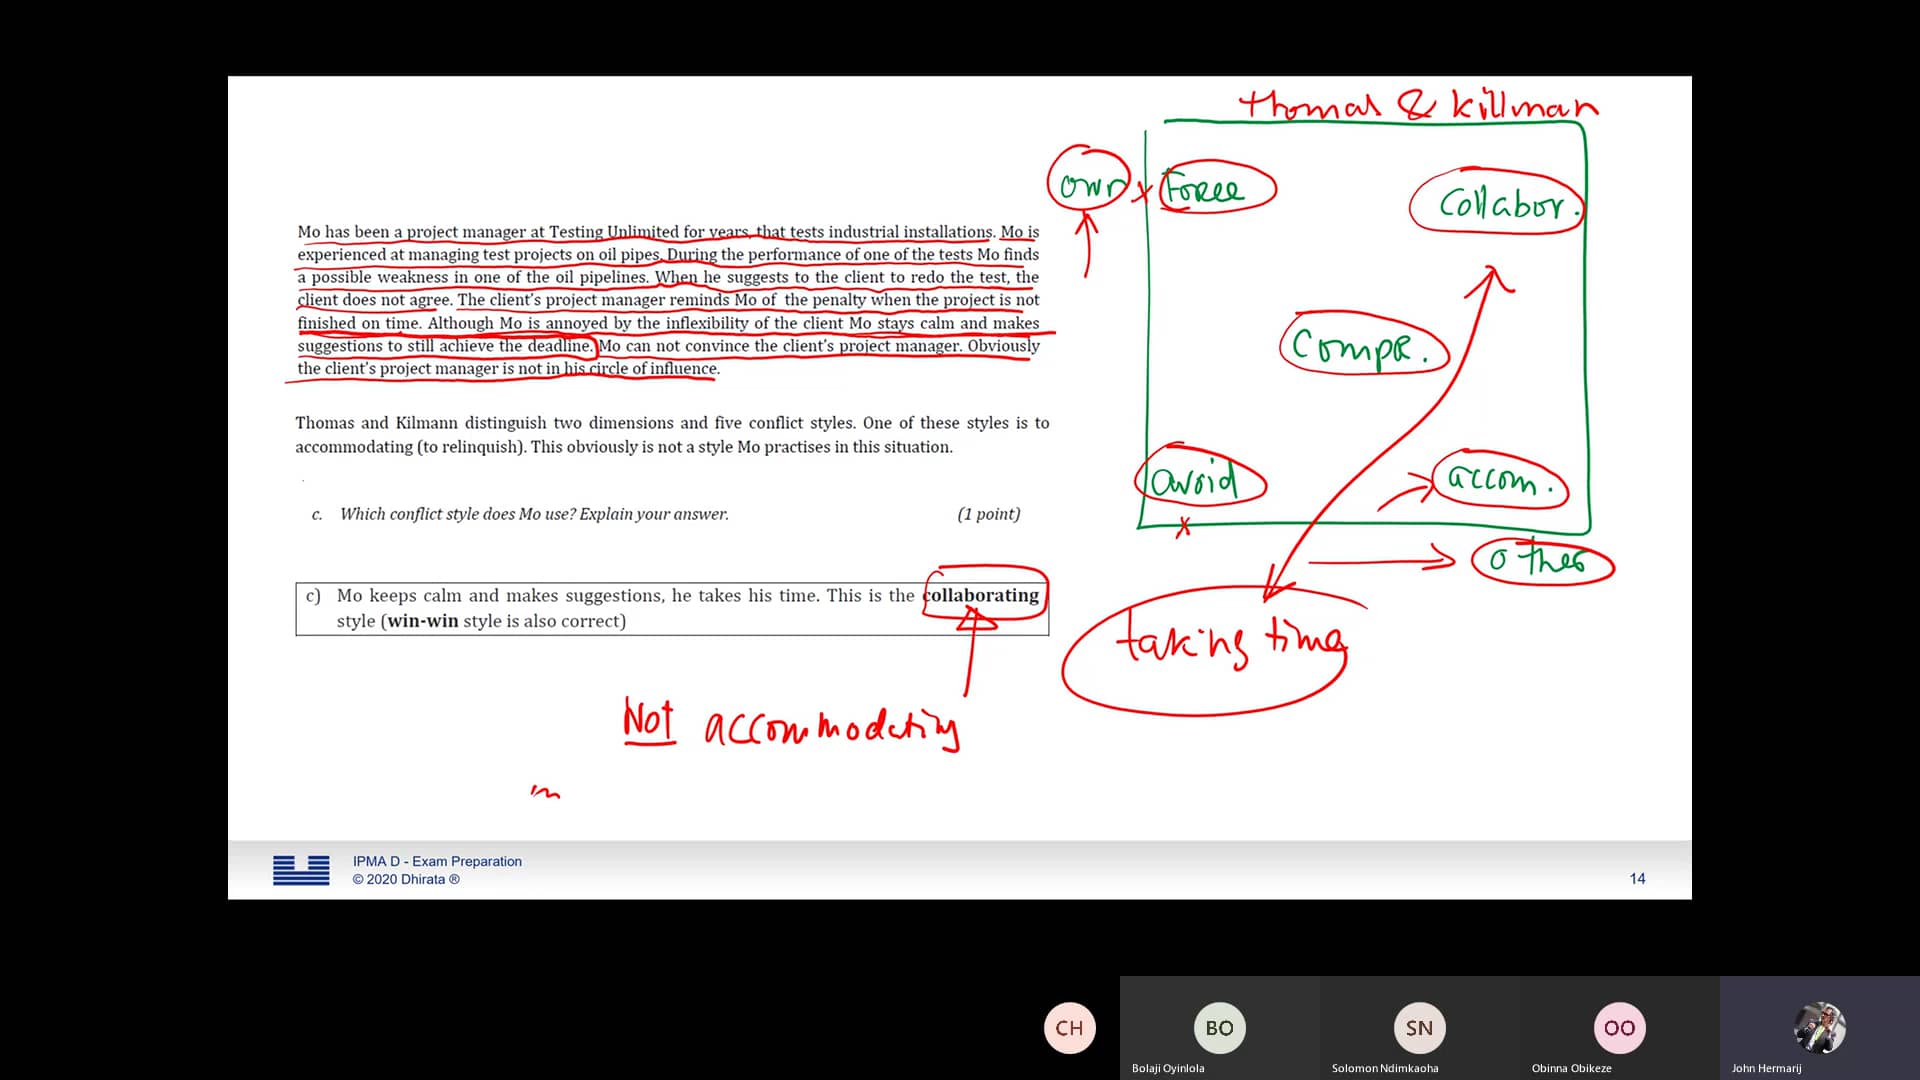Select Bolaji Oyinlola's BO avatar
The height and width of the screenshot is (1080, 1920).
[x=1219, y=1027]
